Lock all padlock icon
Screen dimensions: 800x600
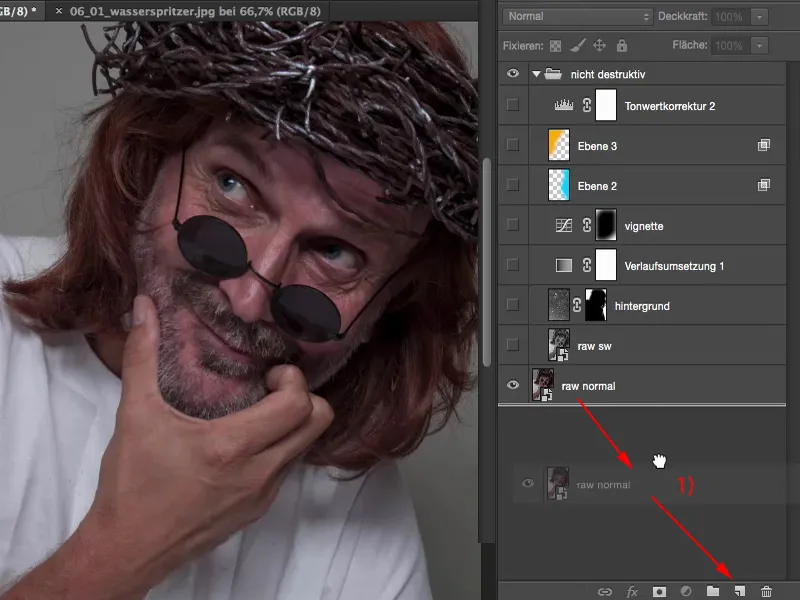(621, 45)
